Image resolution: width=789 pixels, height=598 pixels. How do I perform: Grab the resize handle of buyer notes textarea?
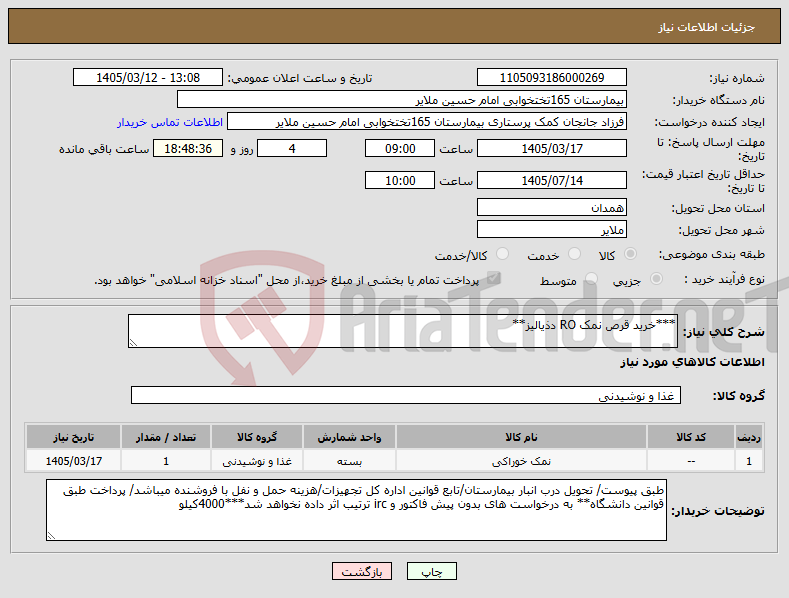pyautogui.click(x=51, y=536)
